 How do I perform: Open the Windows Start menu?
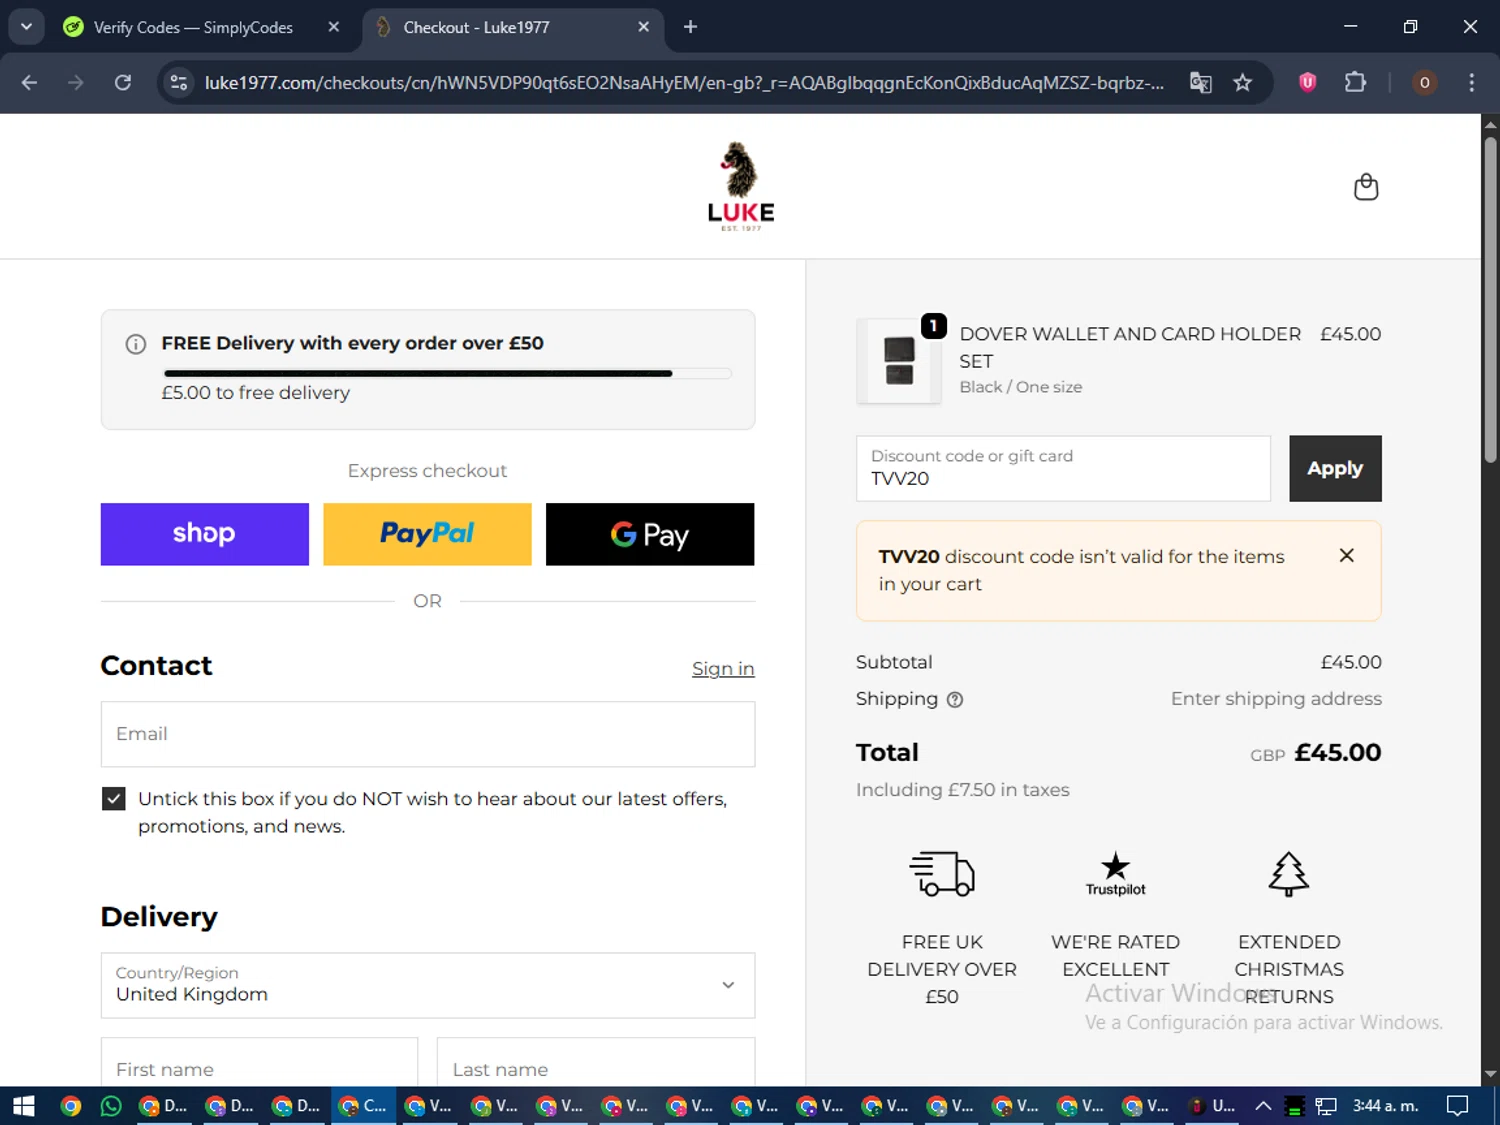[24, 1106]
